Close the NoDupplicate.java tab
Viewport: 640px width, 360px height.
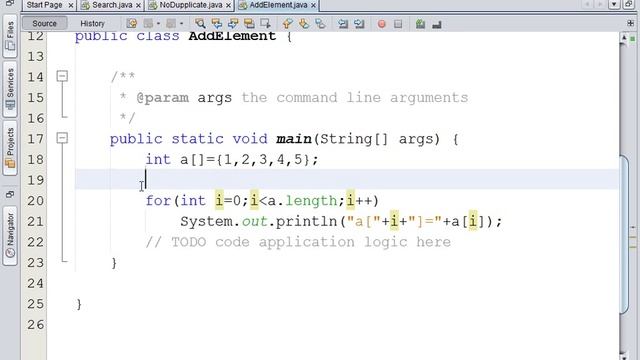pyautogui.click(x=229, y=5)
